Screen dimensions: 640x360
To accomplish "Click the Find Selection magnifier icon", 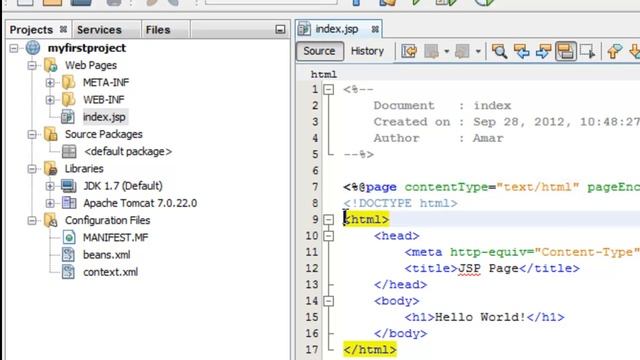I will pos(499,51).
